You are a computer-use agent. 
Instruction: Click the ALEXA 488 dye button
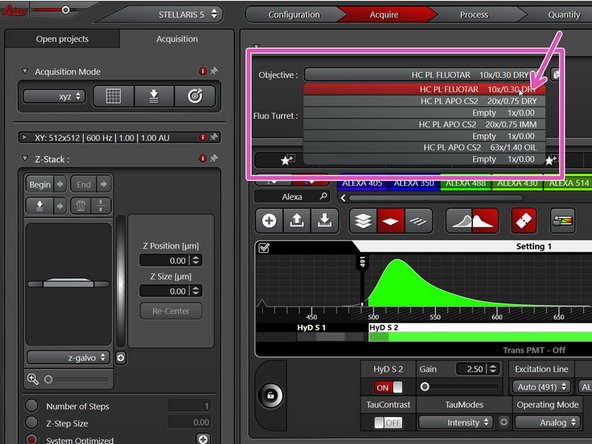[x=466, y=183]
